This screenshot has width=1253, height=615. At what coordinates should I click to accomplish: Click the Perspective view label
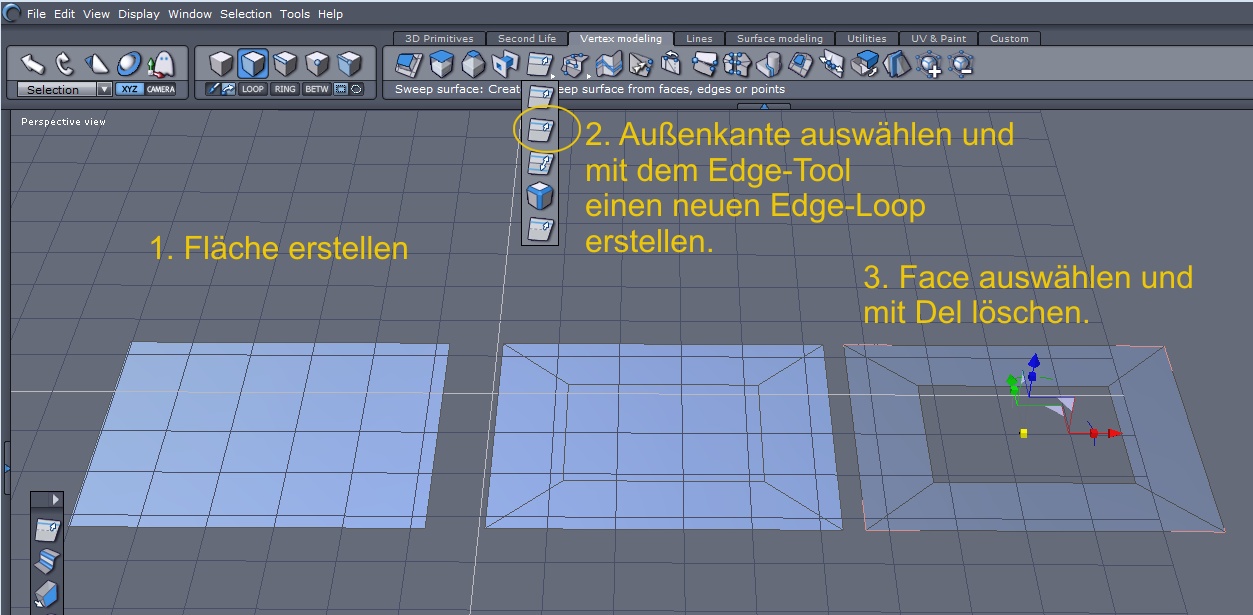tap(64, 122)
